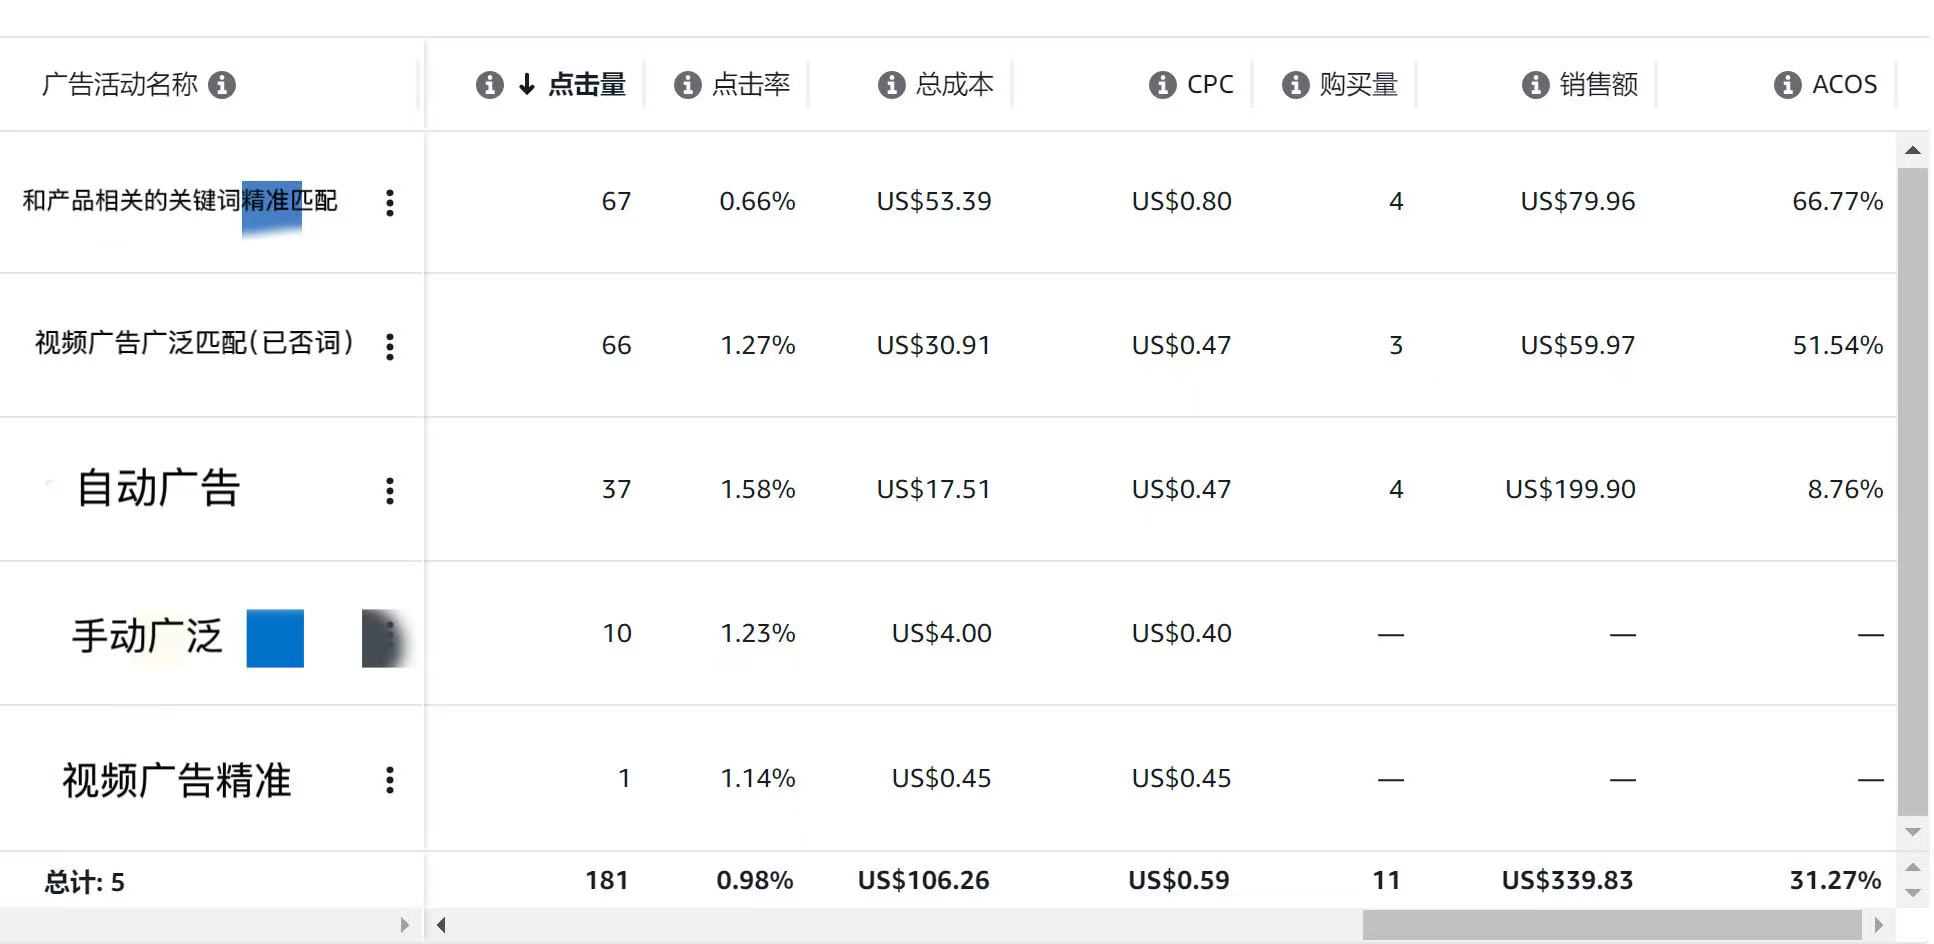Click info icon next to 购买量 header
This screenshot has height=944, width=1934.
(1295, 85)
